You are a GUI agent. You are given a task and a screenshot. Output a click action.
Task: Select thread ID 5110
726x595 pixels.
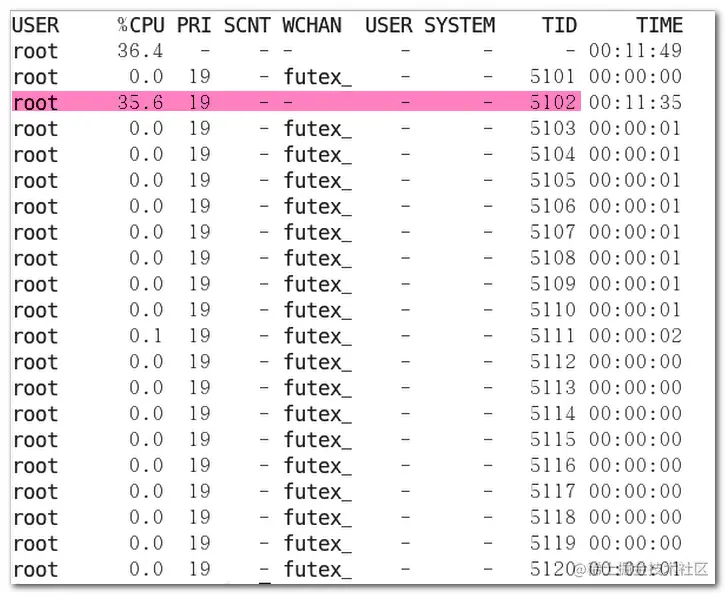click(553, 310)
